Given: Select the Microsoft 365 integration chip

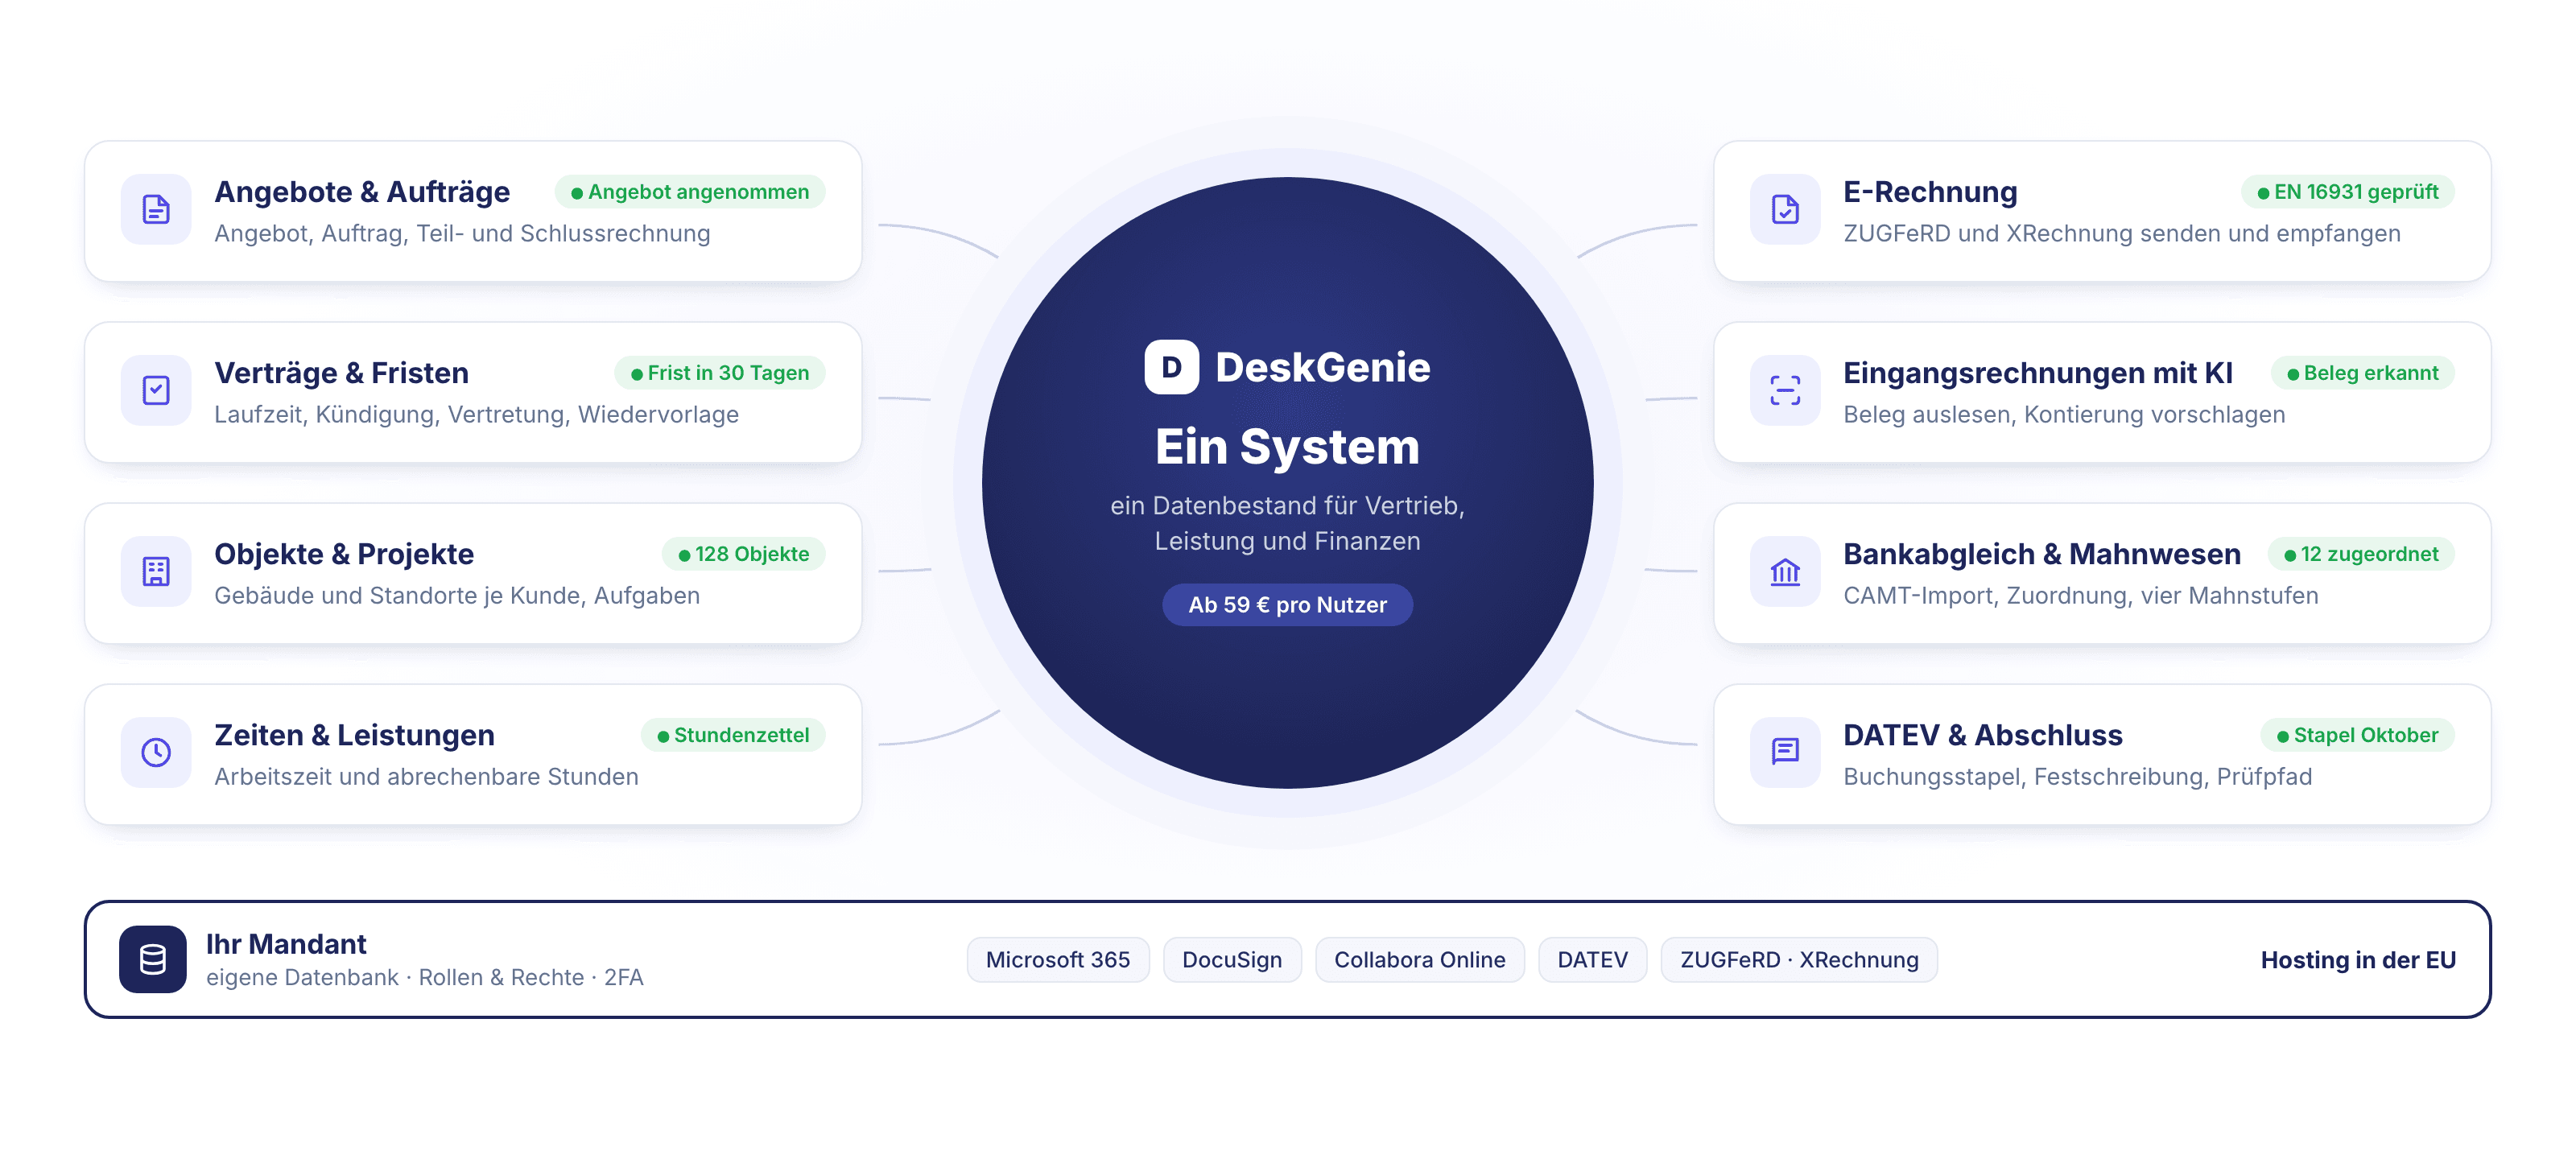Looking at the screenshot, I should coord(1058,960).
